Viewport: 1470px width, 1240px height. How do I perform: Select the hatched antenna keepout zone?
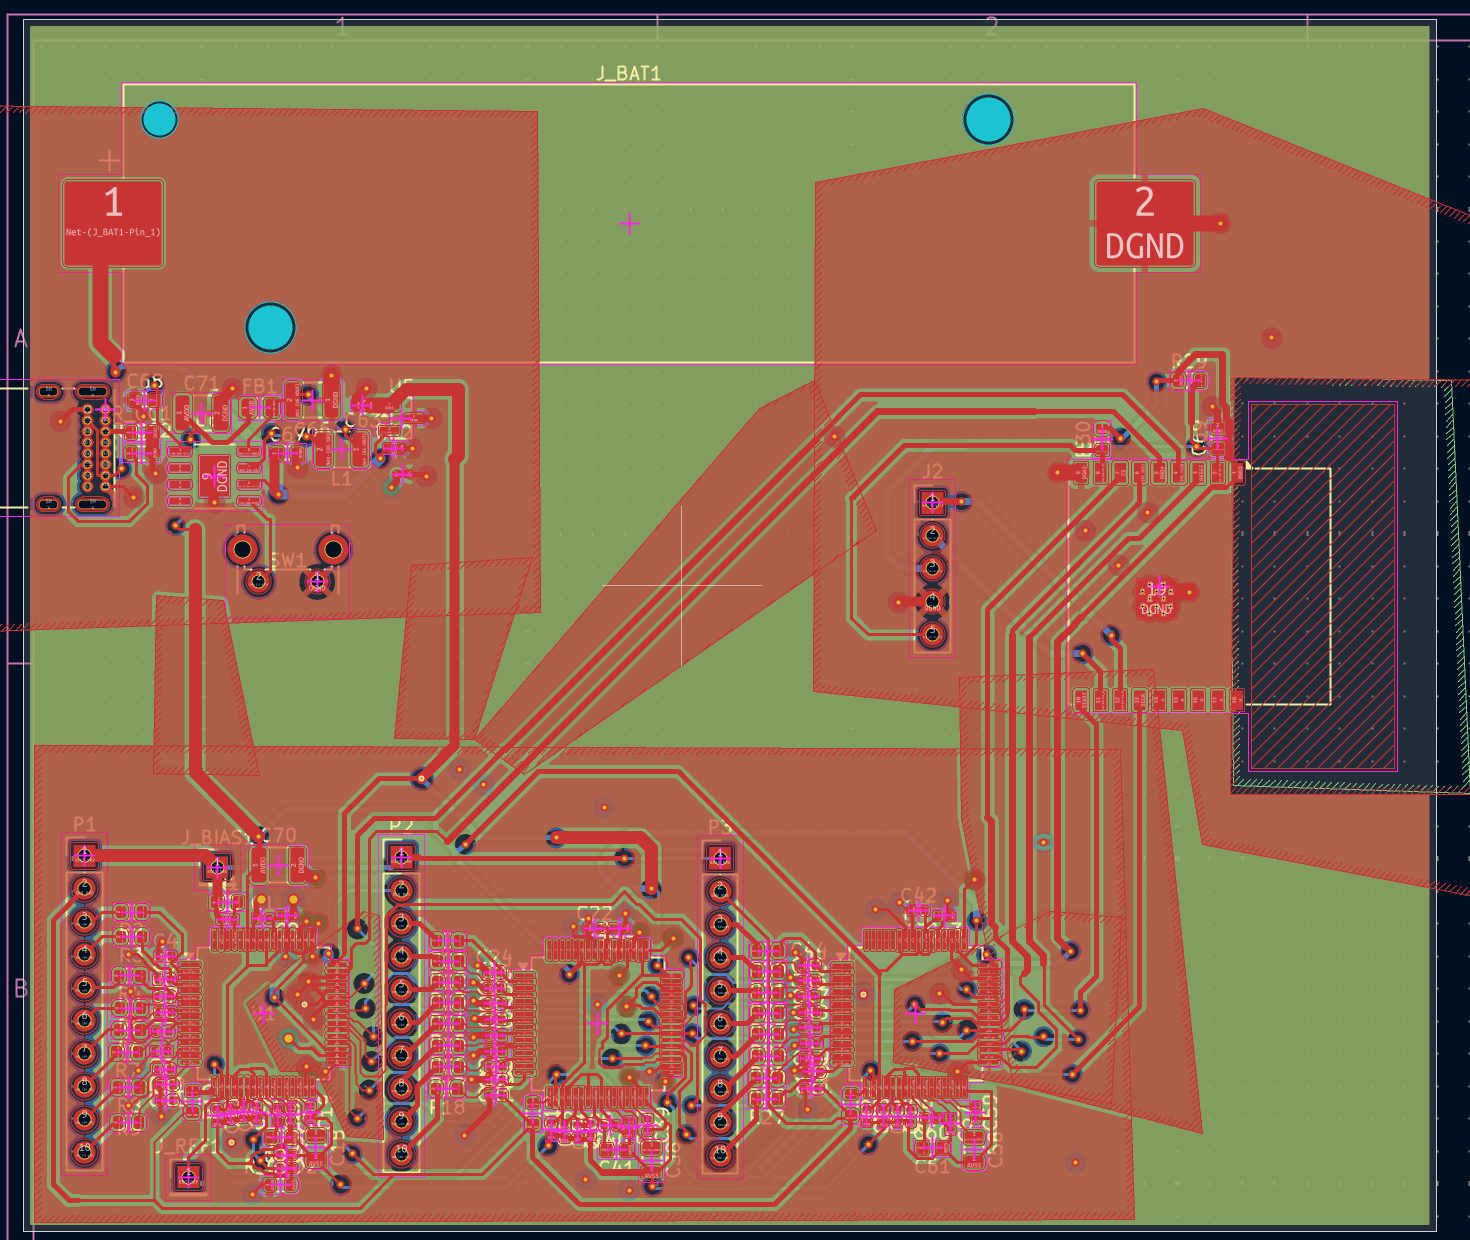pos(1322,586)
